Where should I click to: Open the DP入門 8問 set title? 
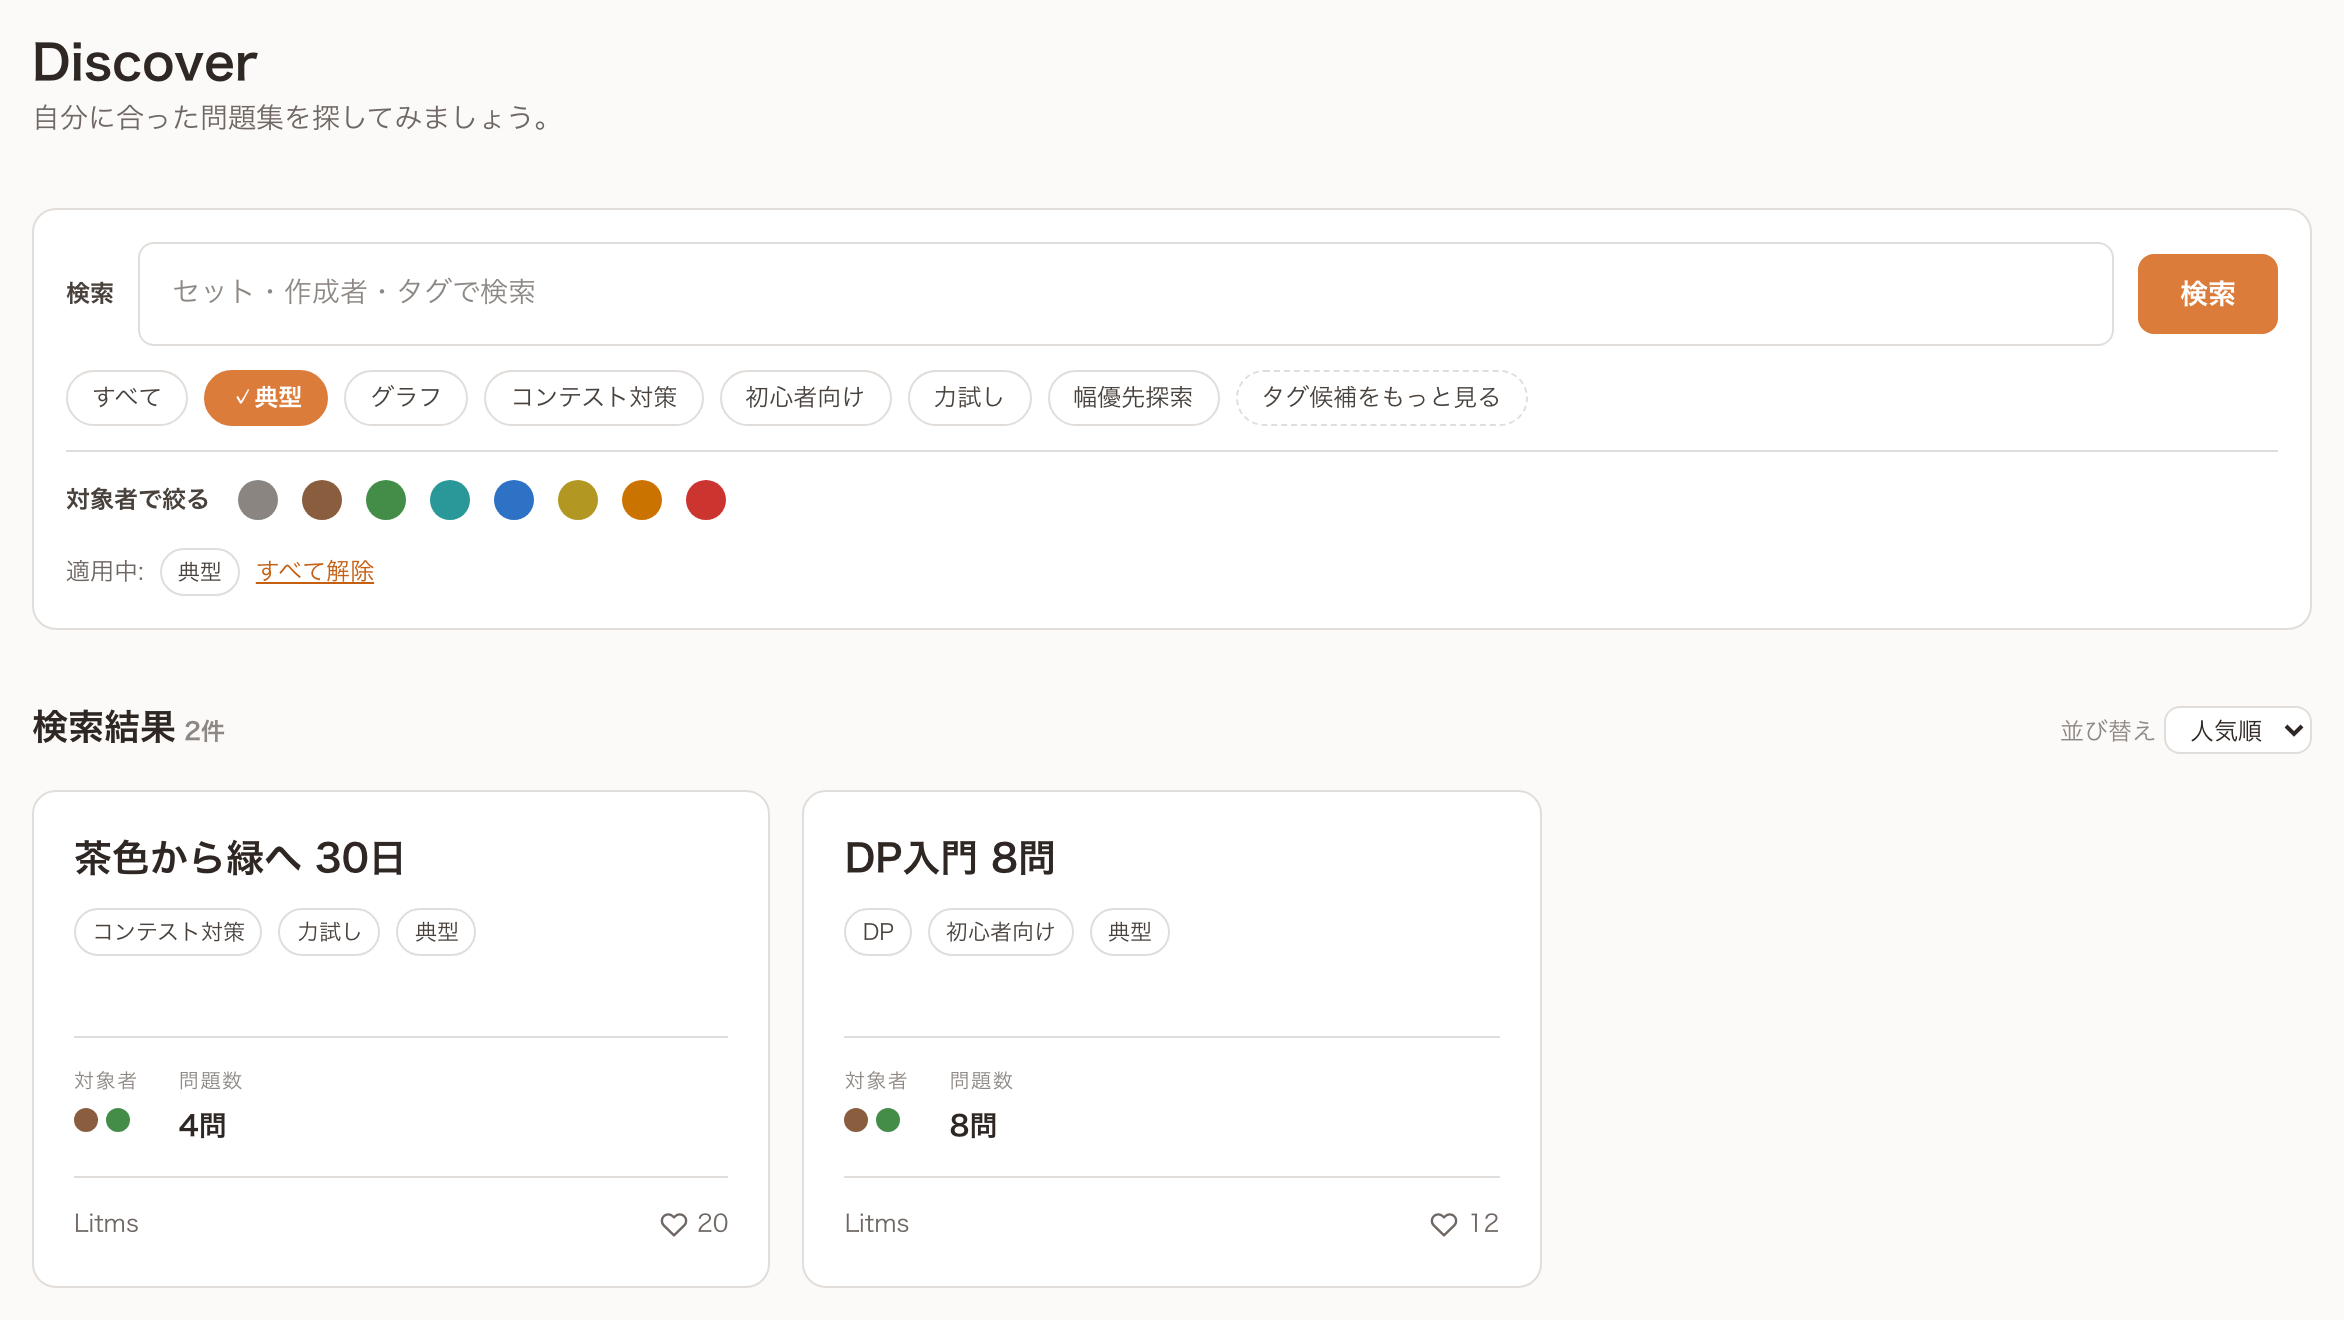coord(950,858)
